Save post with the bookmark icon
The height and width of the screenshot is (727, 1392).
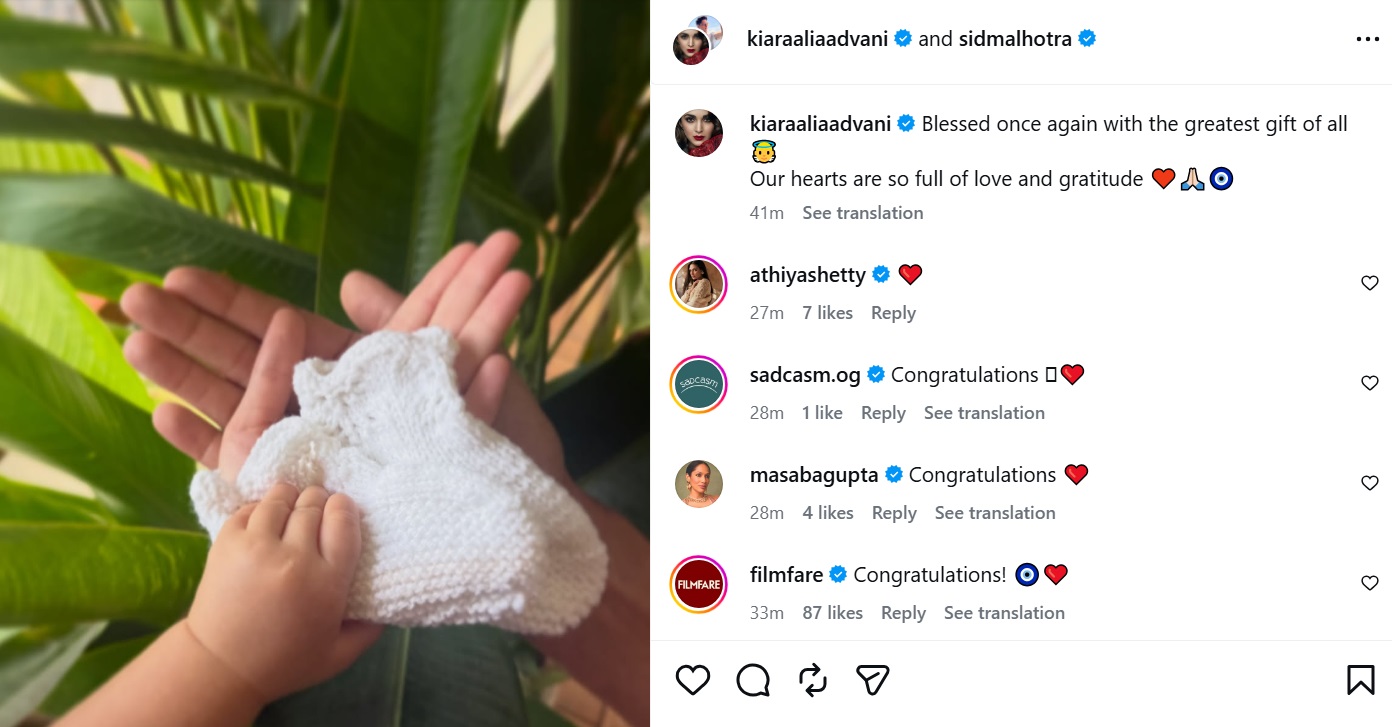click(1360, 680)
